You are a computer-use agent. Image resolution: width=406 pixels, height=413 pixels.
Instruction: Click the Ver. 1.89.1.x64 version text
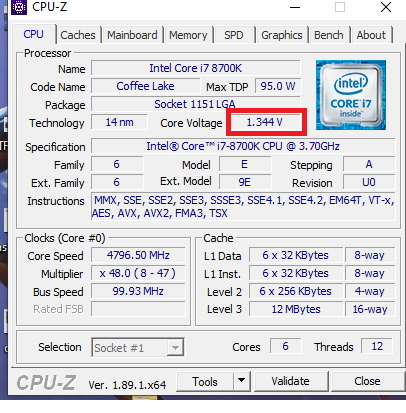click(127, 385)
